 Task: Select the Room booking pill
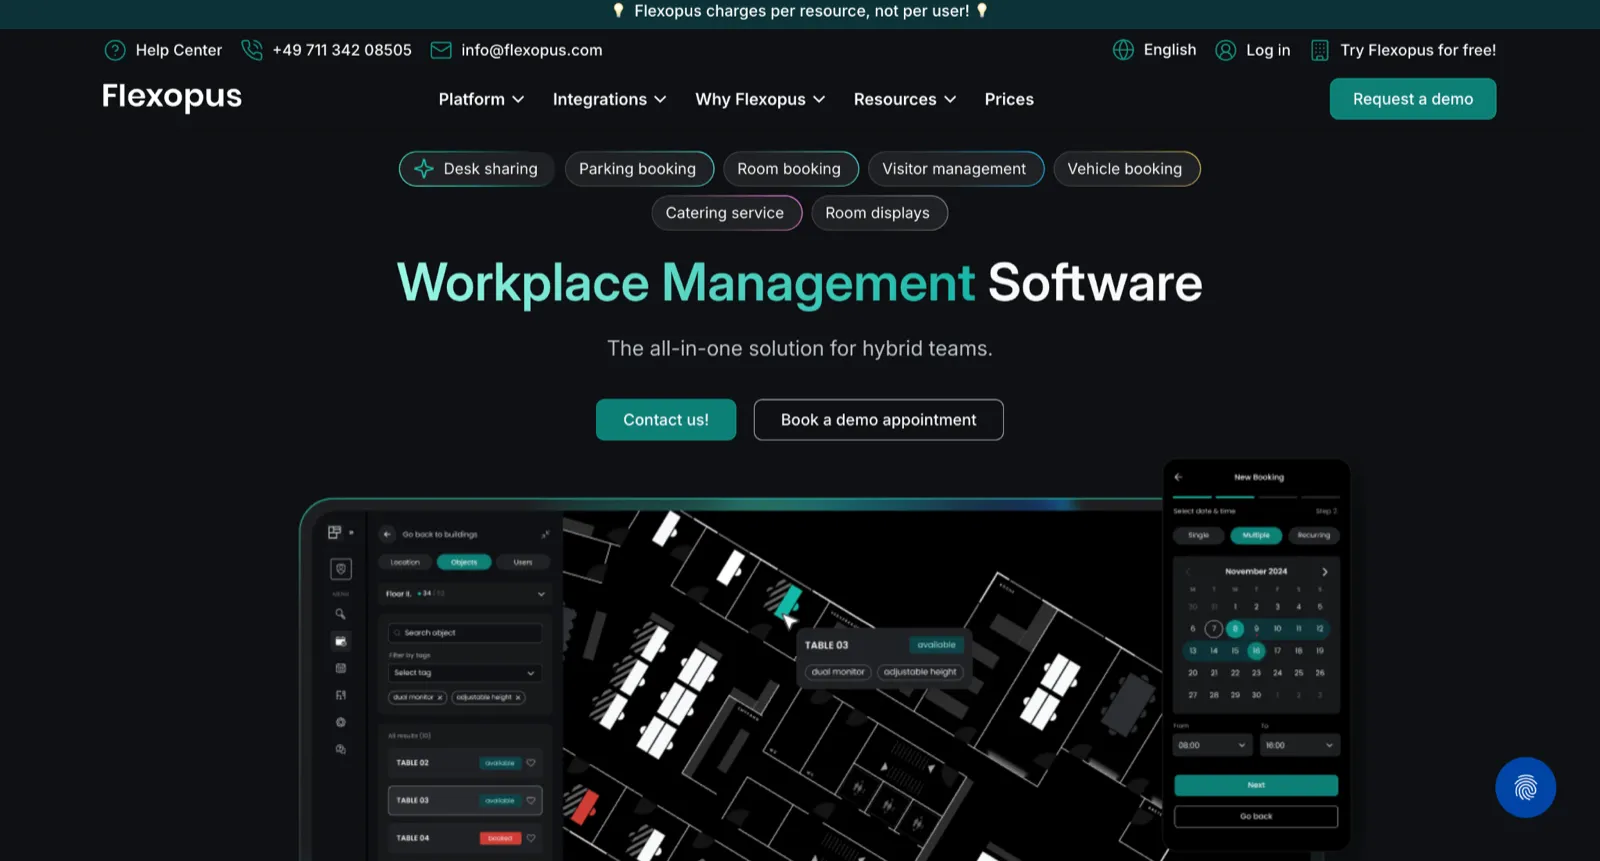790,169
